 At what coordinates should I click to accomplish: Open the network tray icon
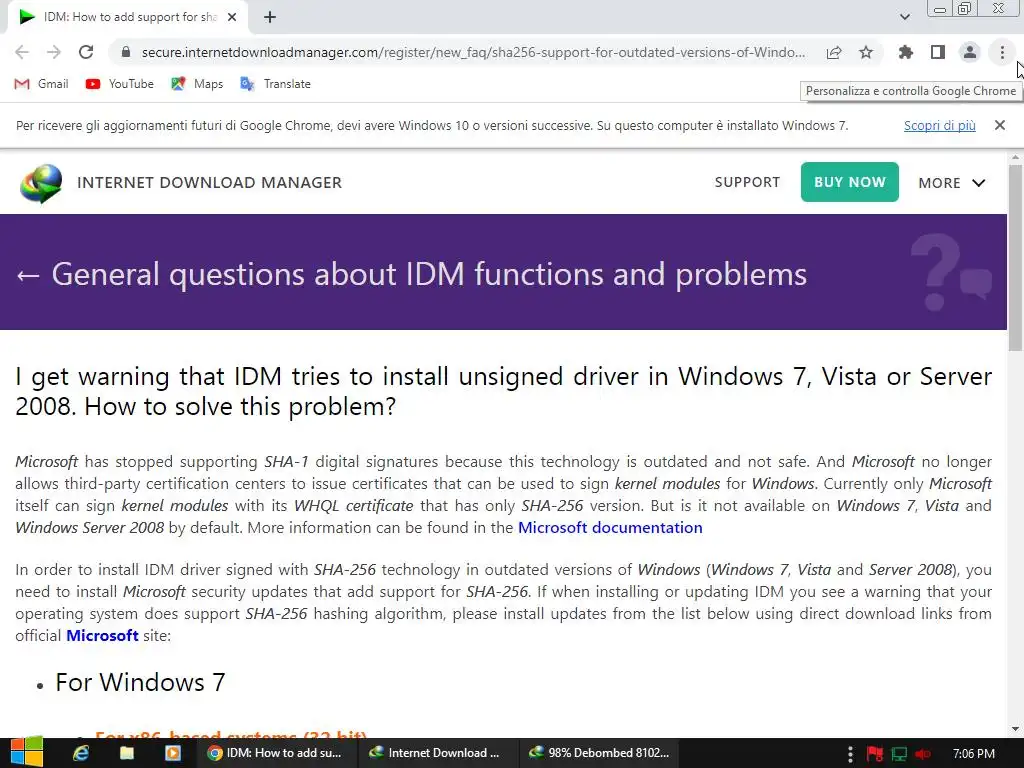click(899, 754)
